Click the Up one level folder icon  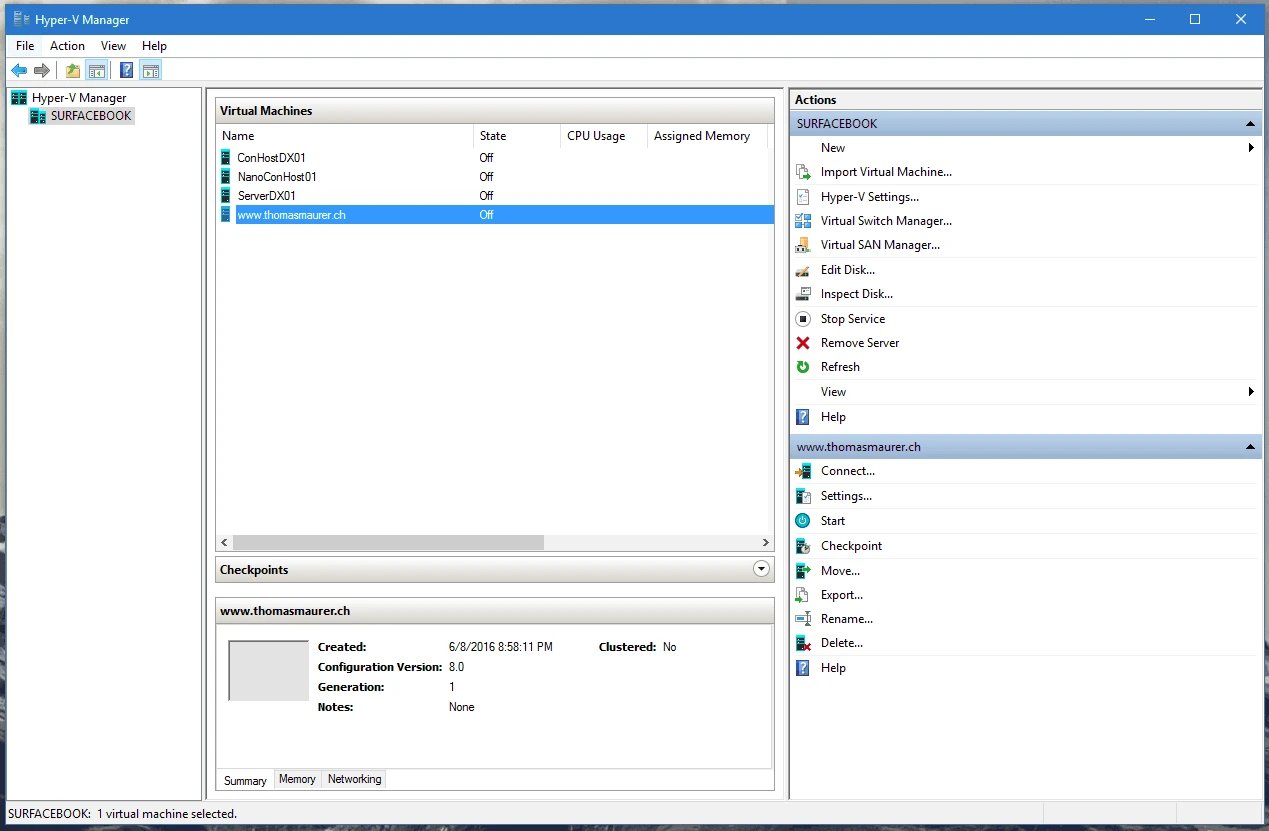73,70
